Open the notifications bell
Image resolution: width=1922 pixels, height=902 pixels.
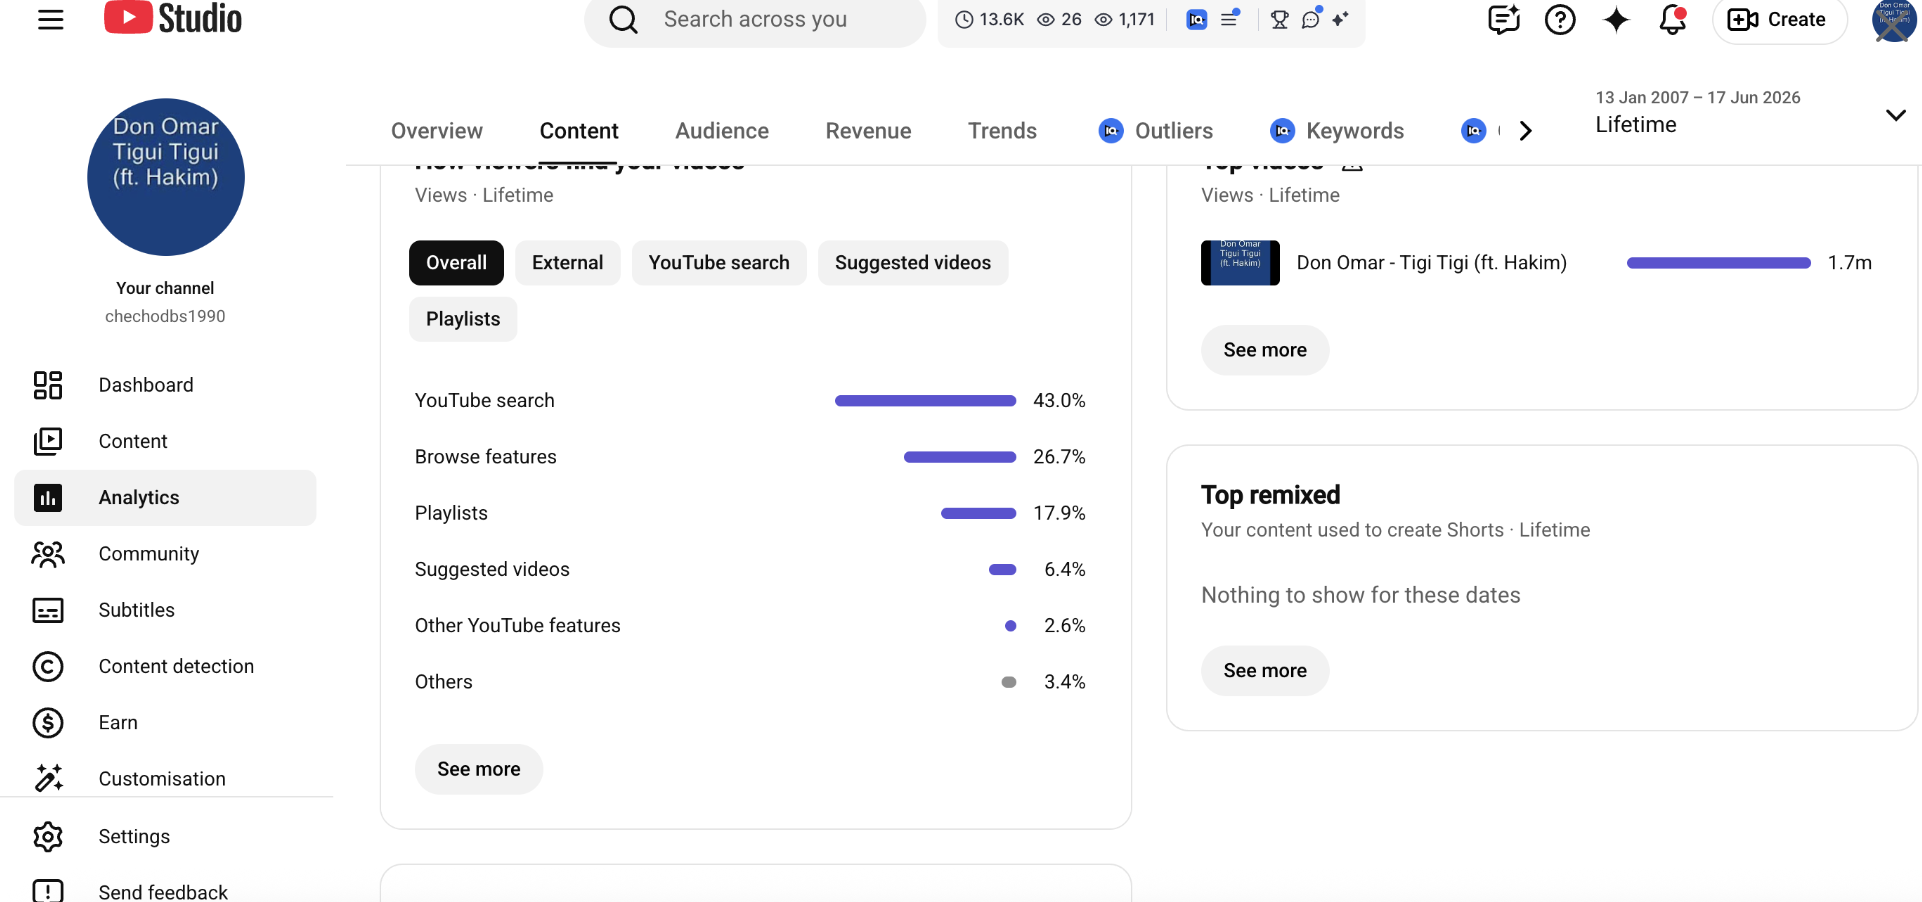click(x=1673, y=19)
